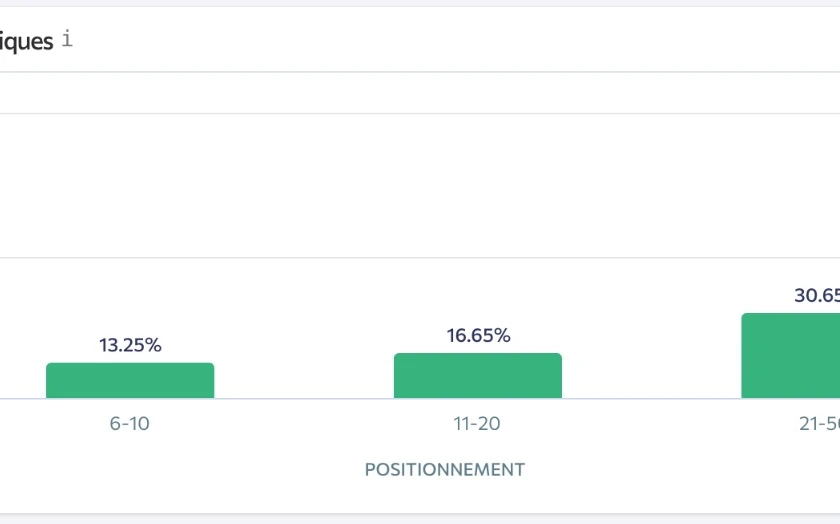Image resolution: width=840 pixels, height=524 pixels.
Task: Click the green bar for 11-20
Action: tap(478, 376)
